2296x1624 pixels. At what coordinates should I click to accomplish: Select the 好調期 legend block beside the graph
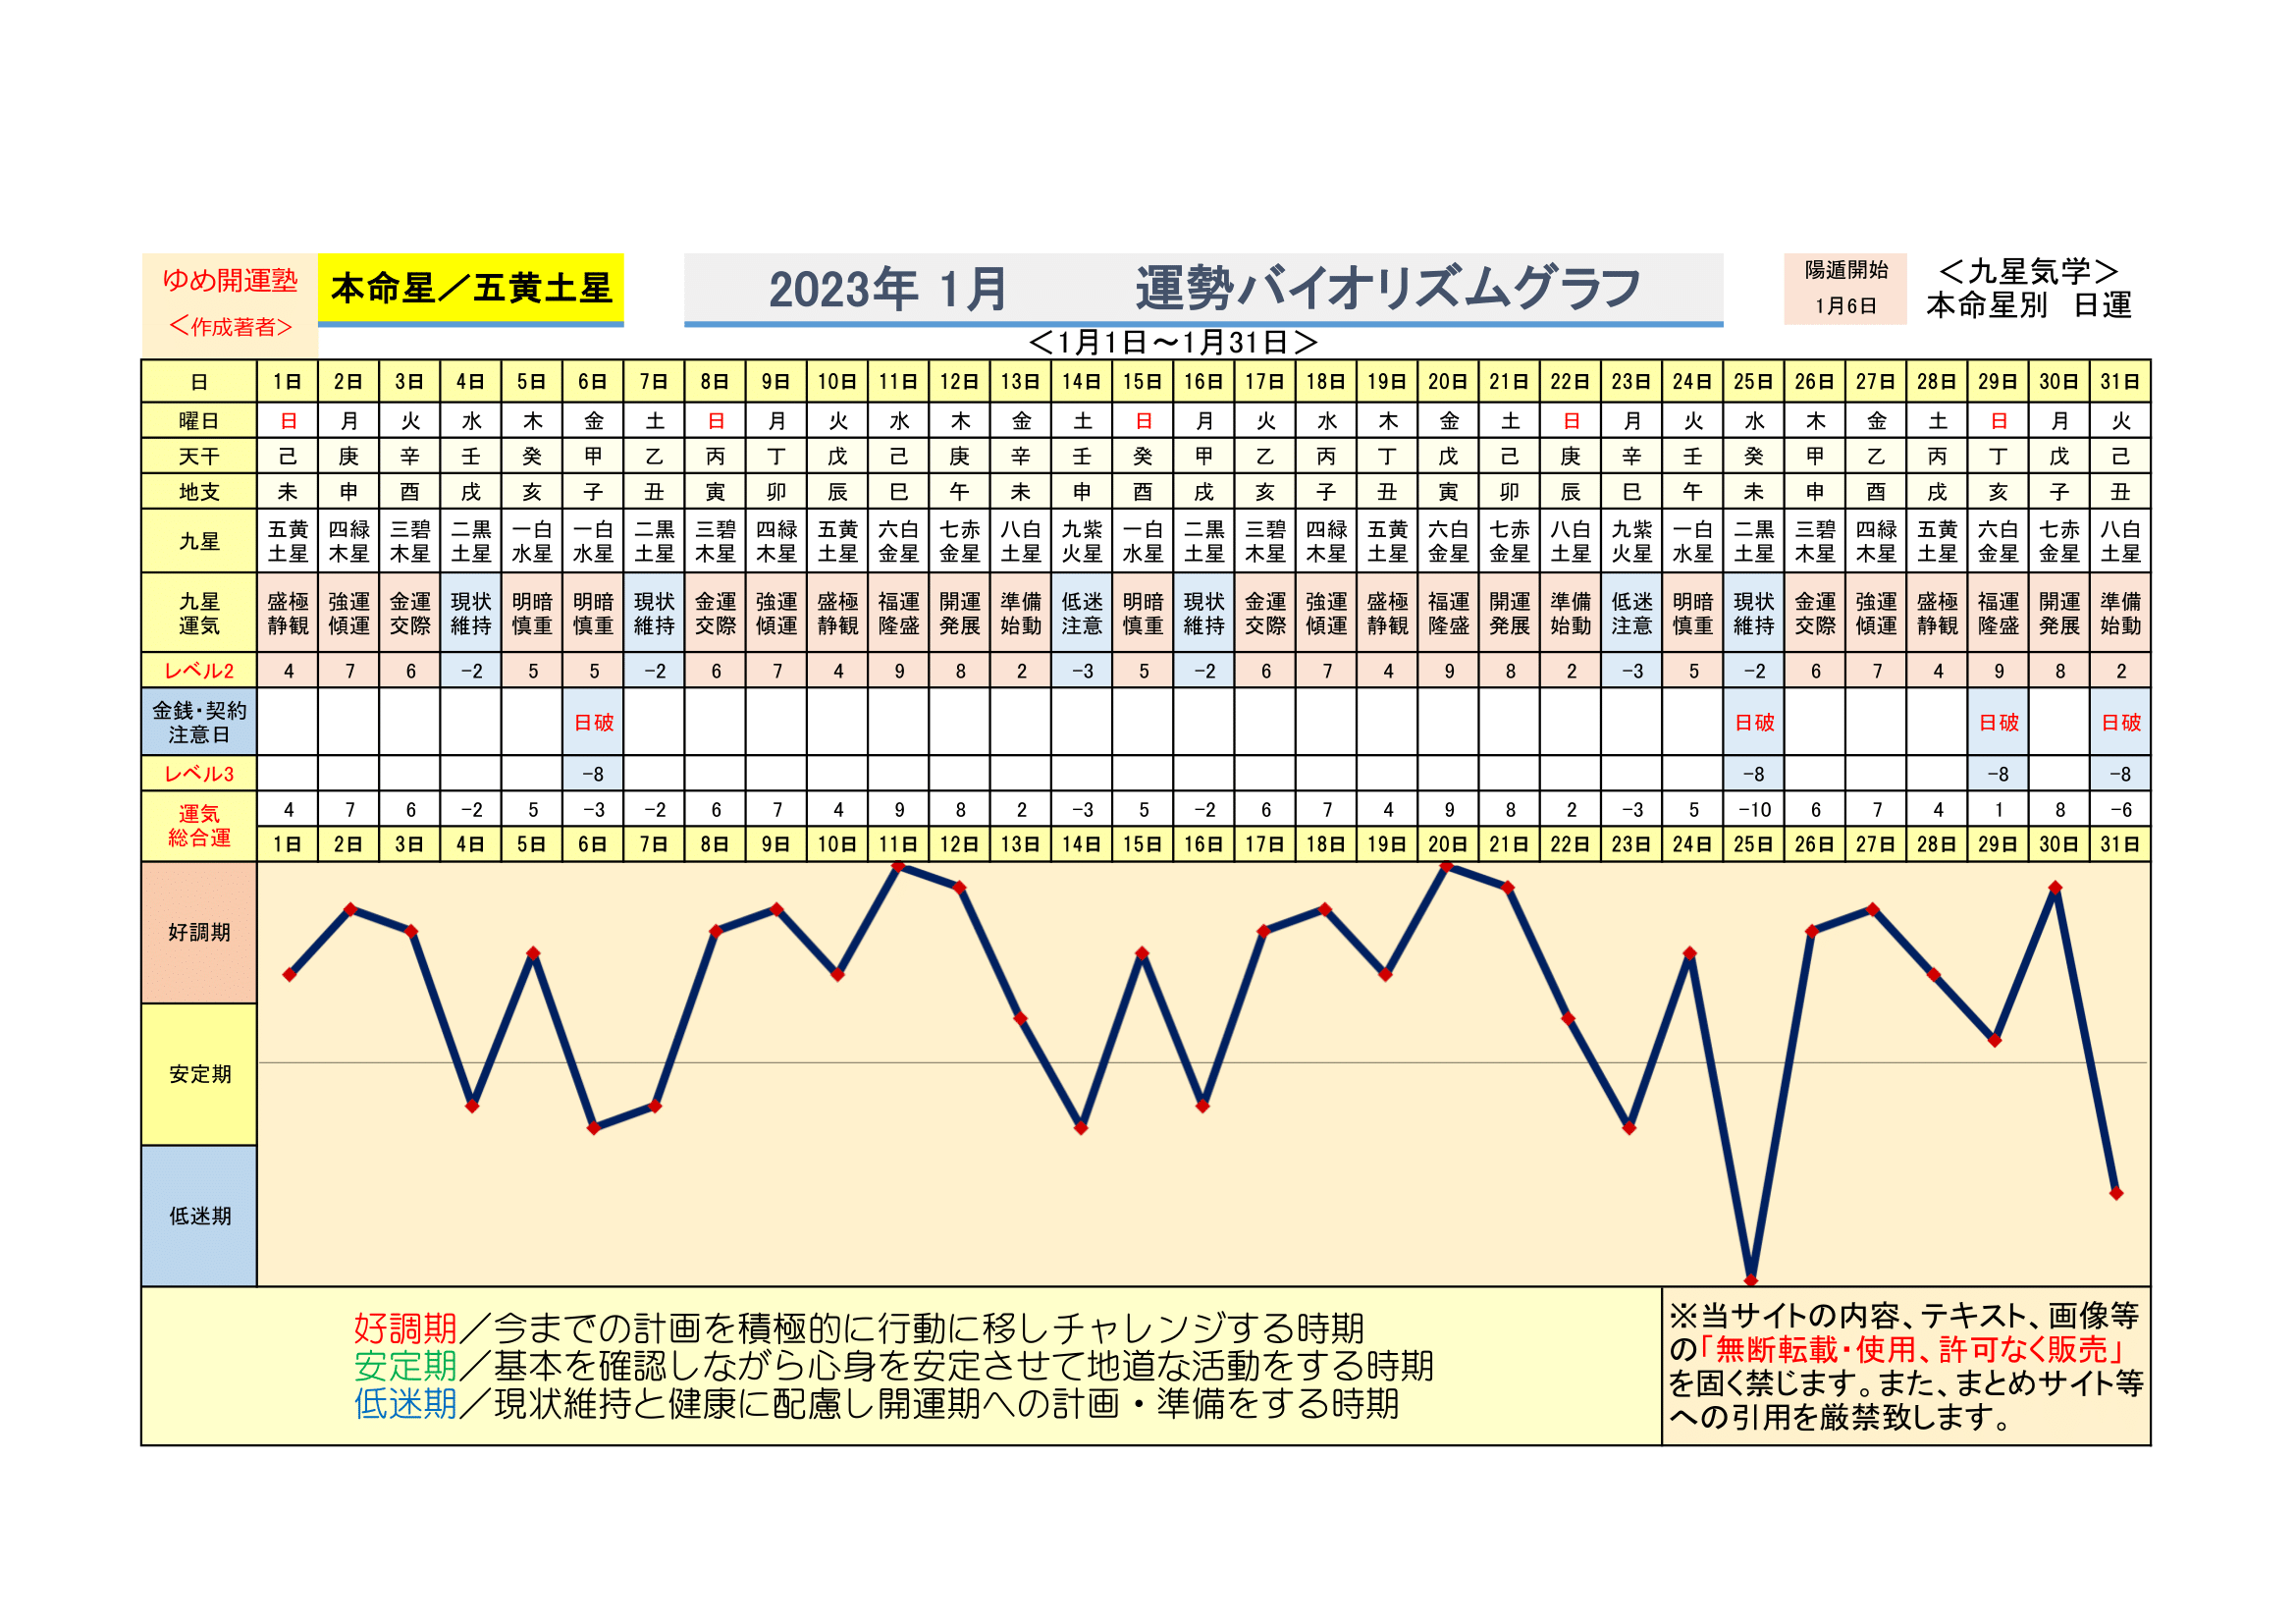click(x=199, y=932)
